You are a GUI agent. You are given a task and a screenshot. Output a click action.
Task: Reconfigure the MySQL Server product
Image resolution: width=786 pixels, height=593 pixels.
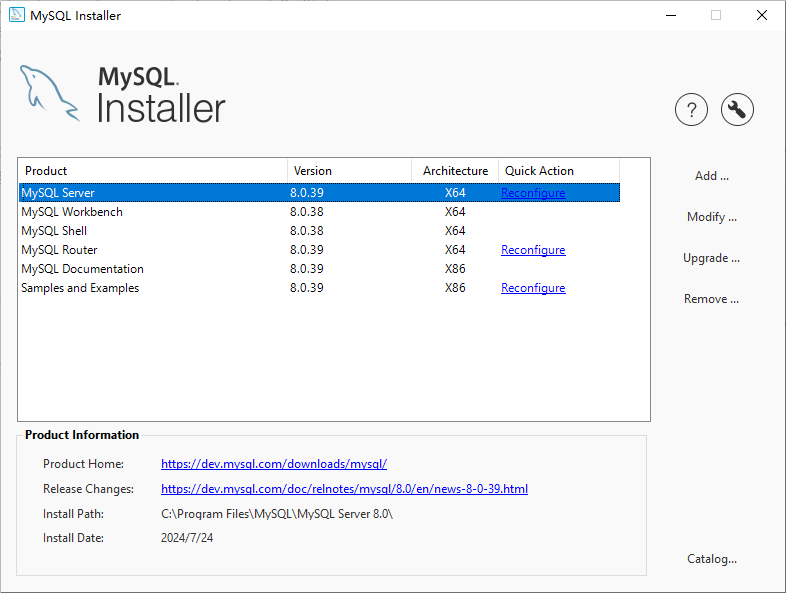[533, 193]
